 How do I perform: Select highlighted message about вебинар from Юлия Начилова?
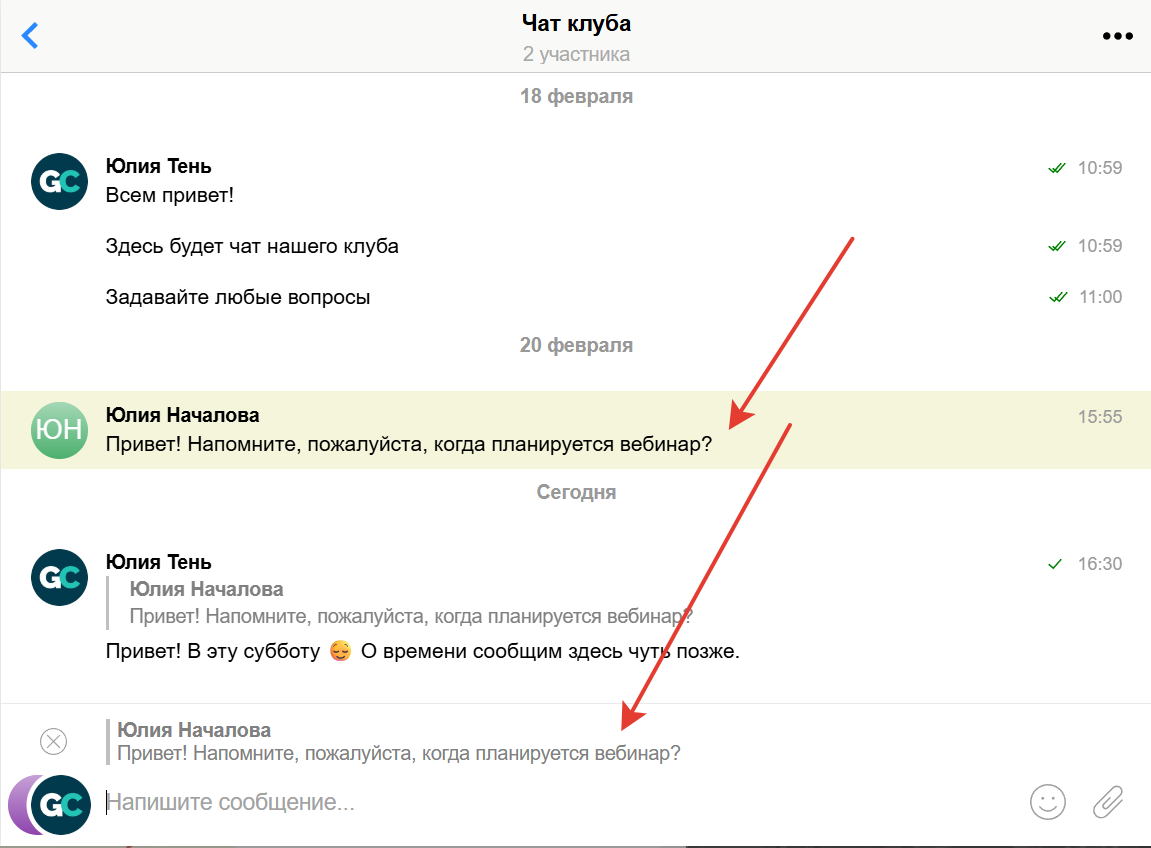(x=408, y=443)
